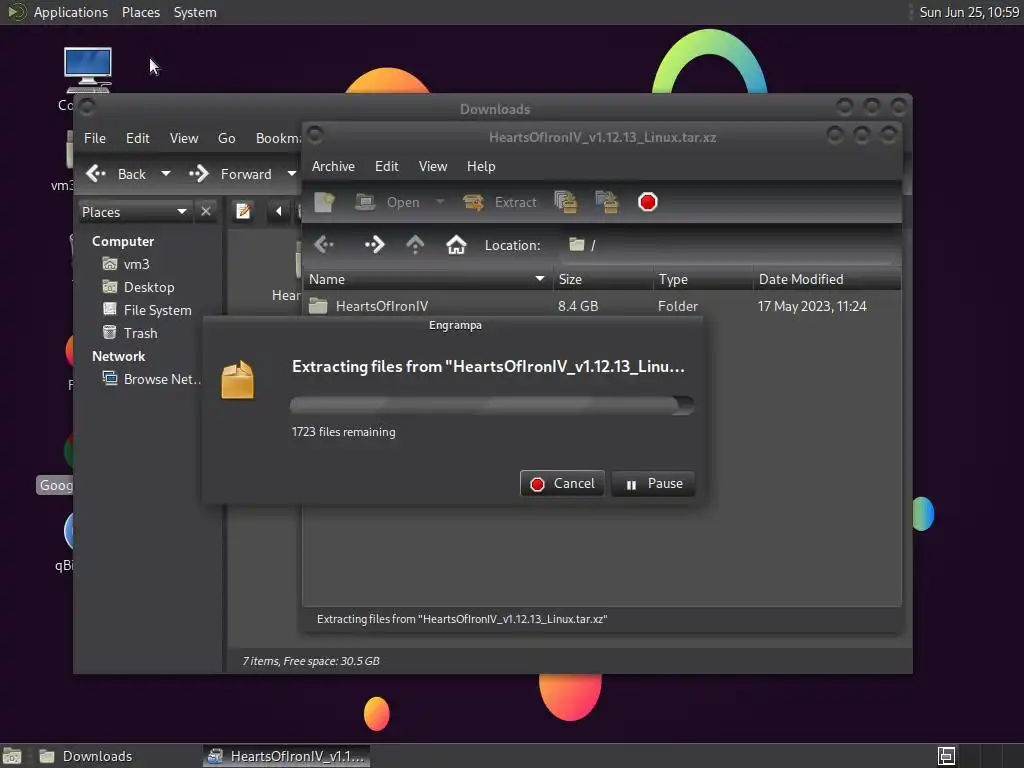Go forward using archive location forward arrow

374,245
